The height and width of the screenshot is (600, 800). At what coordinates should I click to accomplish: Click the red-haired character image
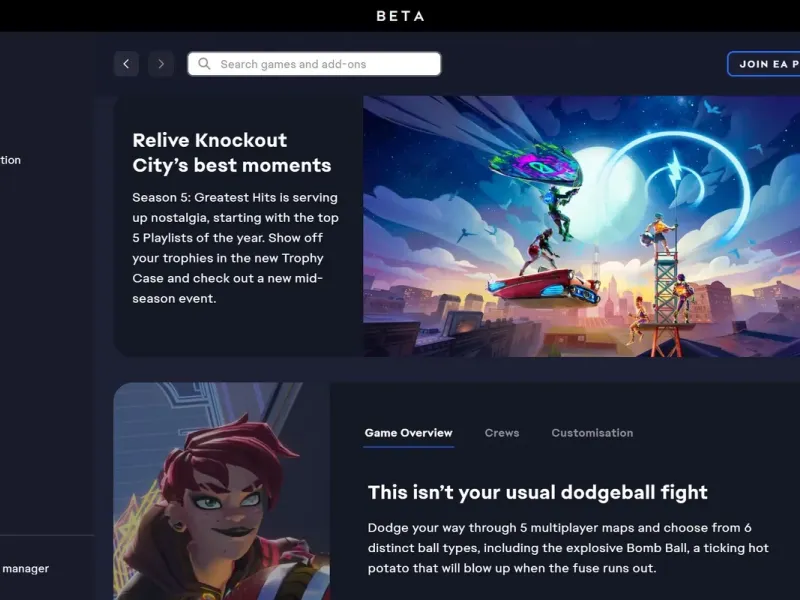click(x=222, y=491)
